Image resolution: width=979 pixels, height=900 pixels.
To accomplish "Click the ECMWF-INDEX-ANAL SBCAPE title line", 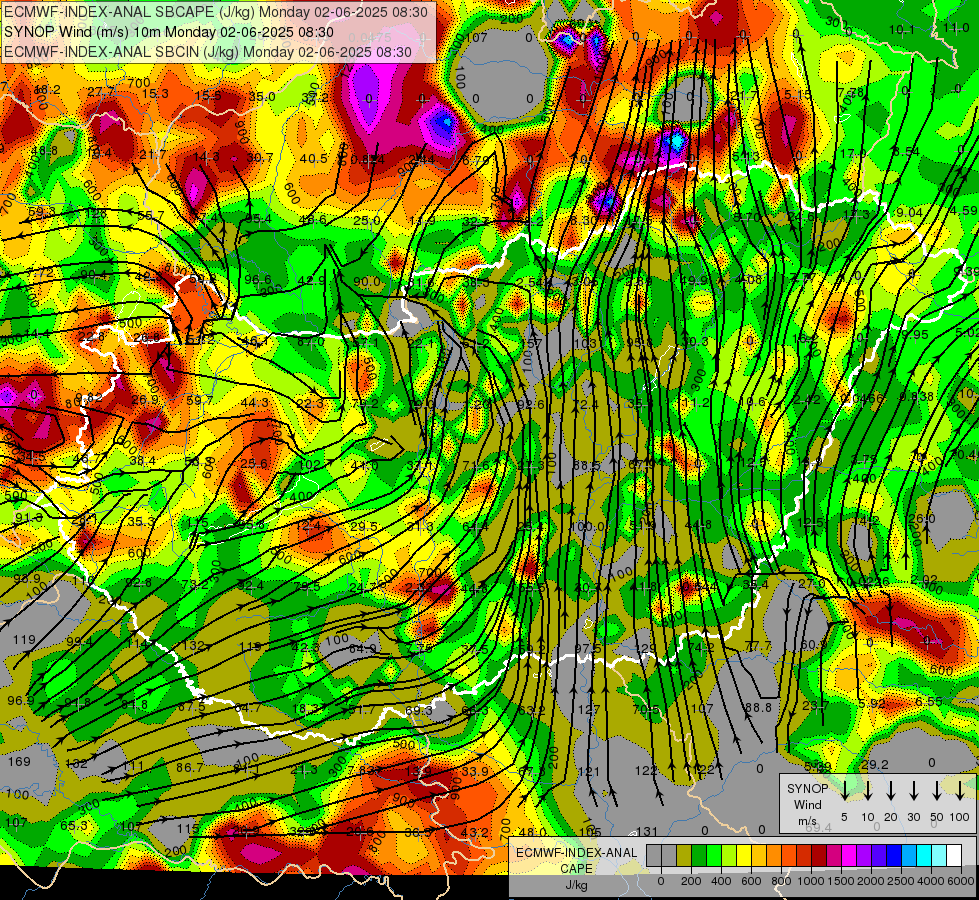I will [x=216, y=12].
